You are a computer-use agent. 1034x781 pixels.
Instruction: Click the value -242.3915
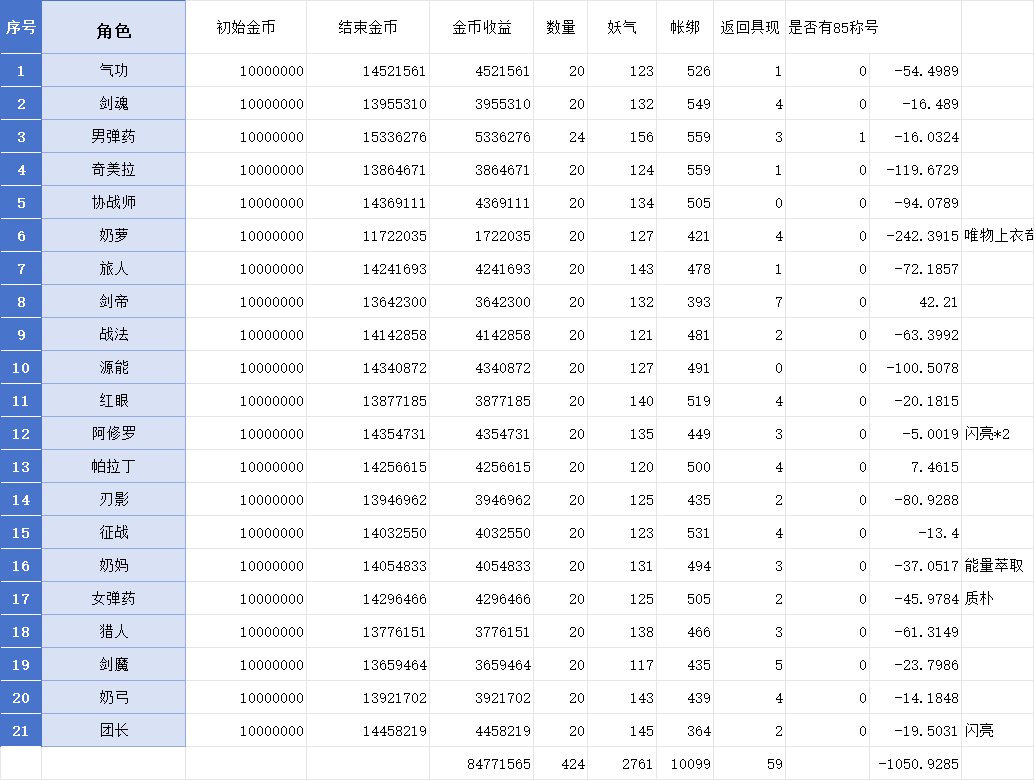pos(923,236)
